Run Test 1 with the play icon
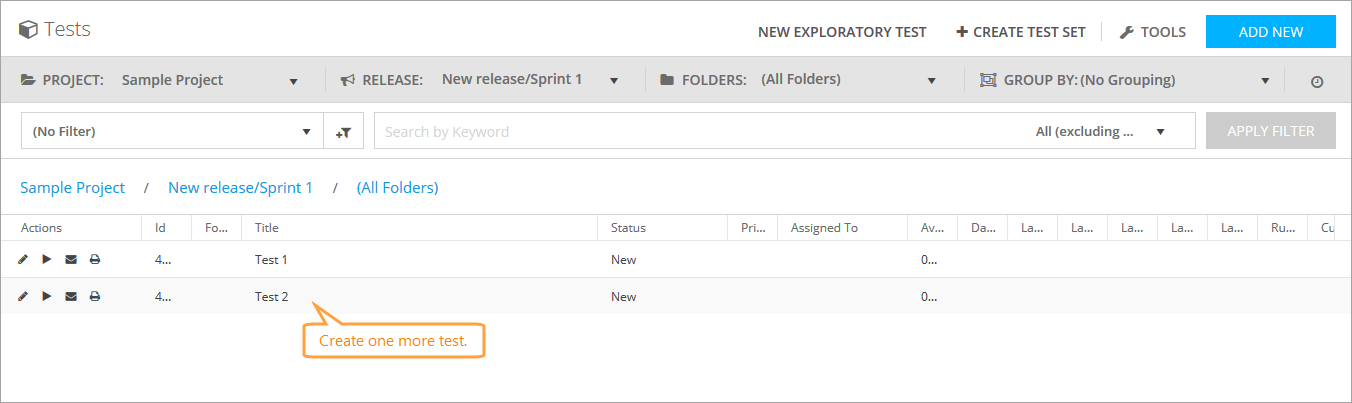 pos(47,260)
